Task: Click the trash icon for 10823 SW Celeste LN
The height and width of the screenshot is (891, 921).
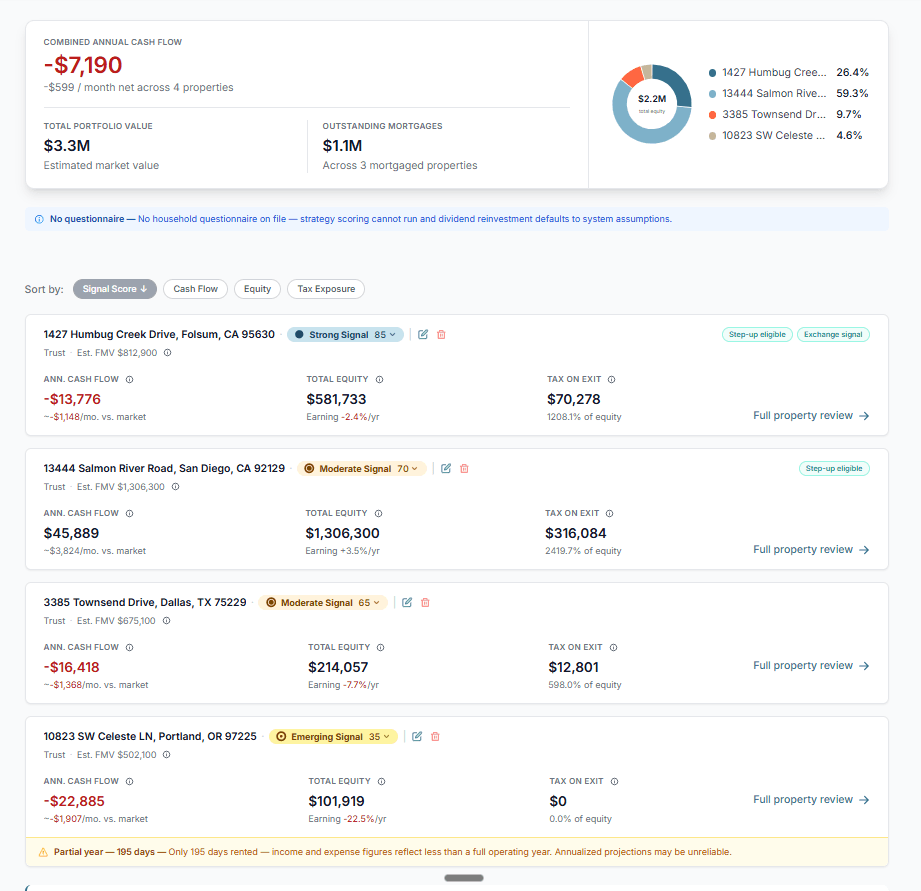Action: click(x=437, y=736)
